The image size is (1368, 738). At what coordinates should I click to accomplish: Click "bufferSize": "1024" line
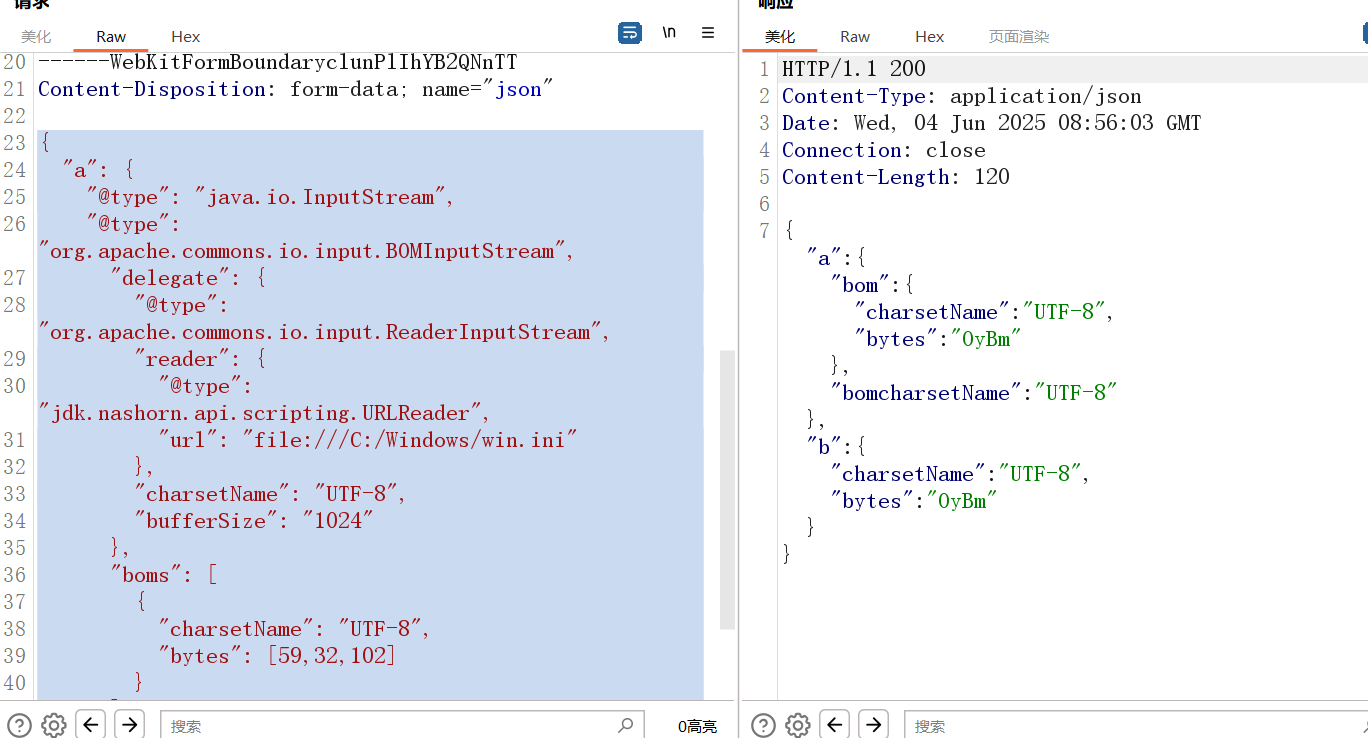[254, 521]
